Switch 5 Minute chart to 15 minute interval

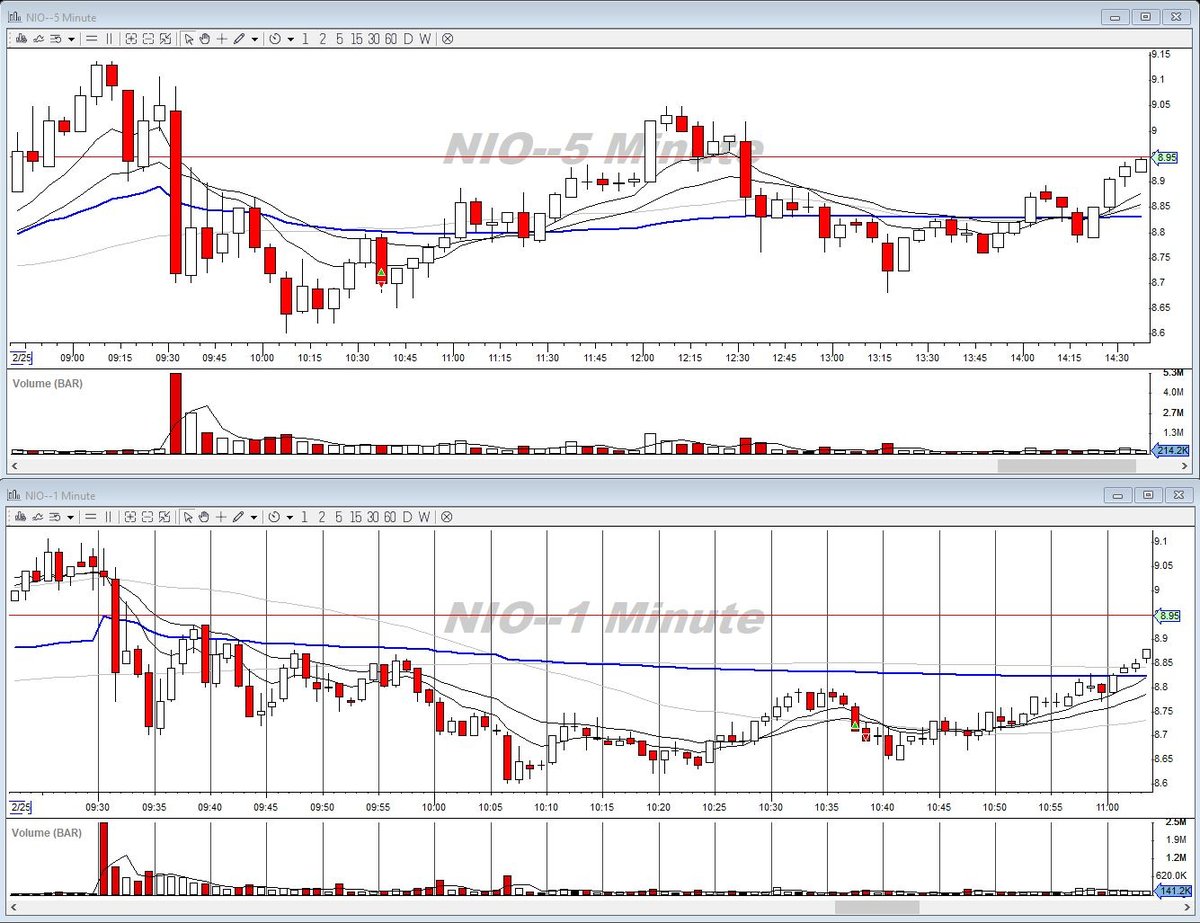point(356,39)
